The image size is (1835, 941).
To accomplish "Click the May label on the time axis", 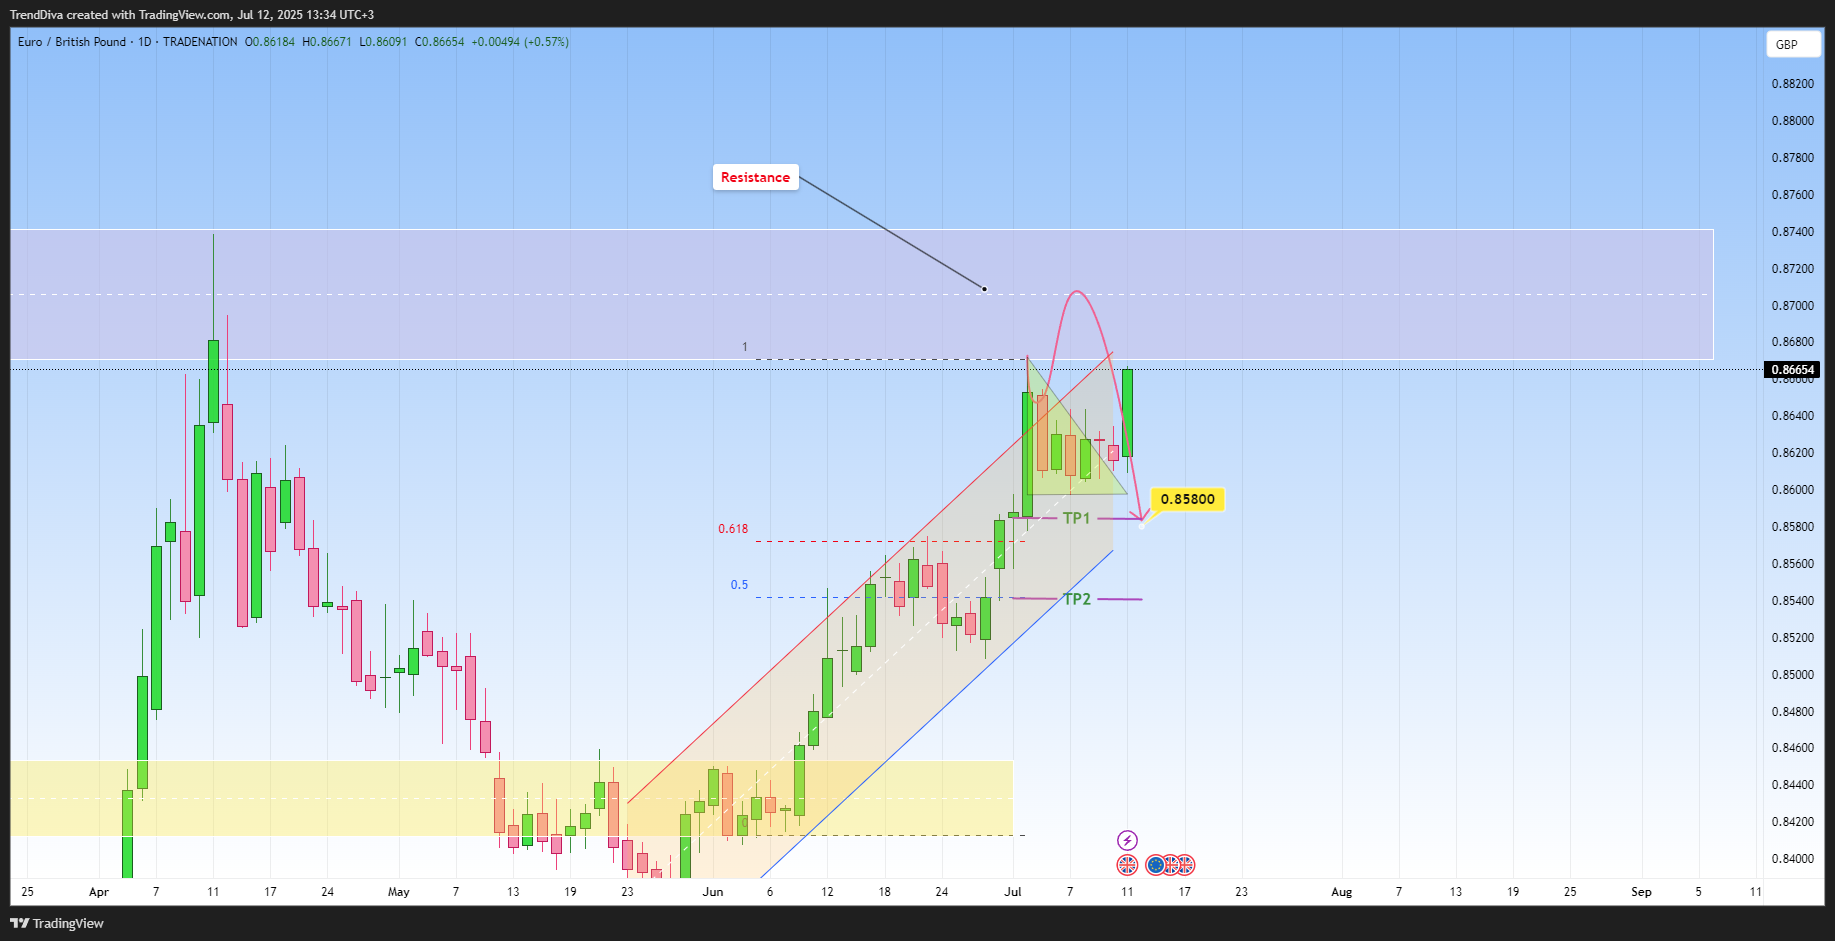I will [x=398, y=892].
